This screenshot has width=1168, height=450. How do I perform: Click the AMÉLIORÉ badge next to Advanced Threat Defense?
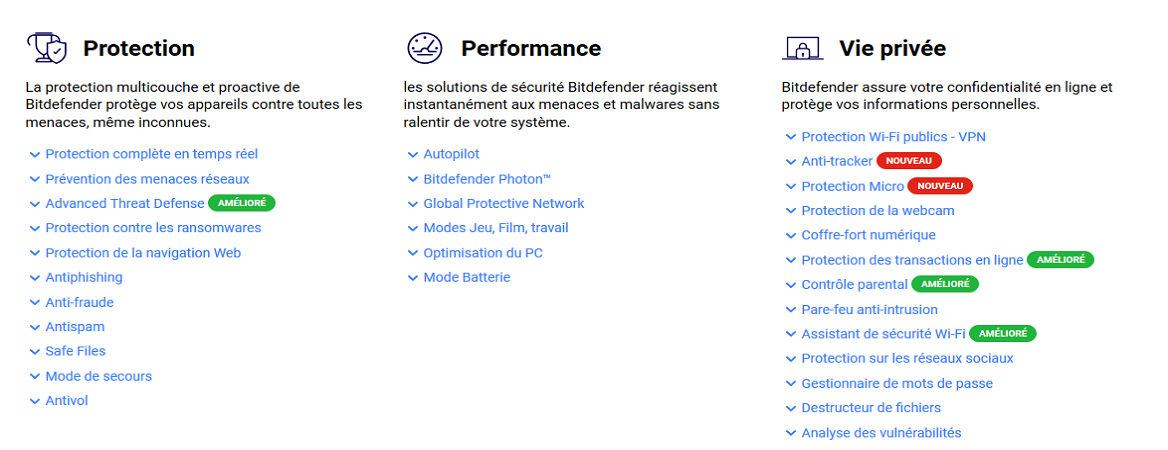[241, 203]
